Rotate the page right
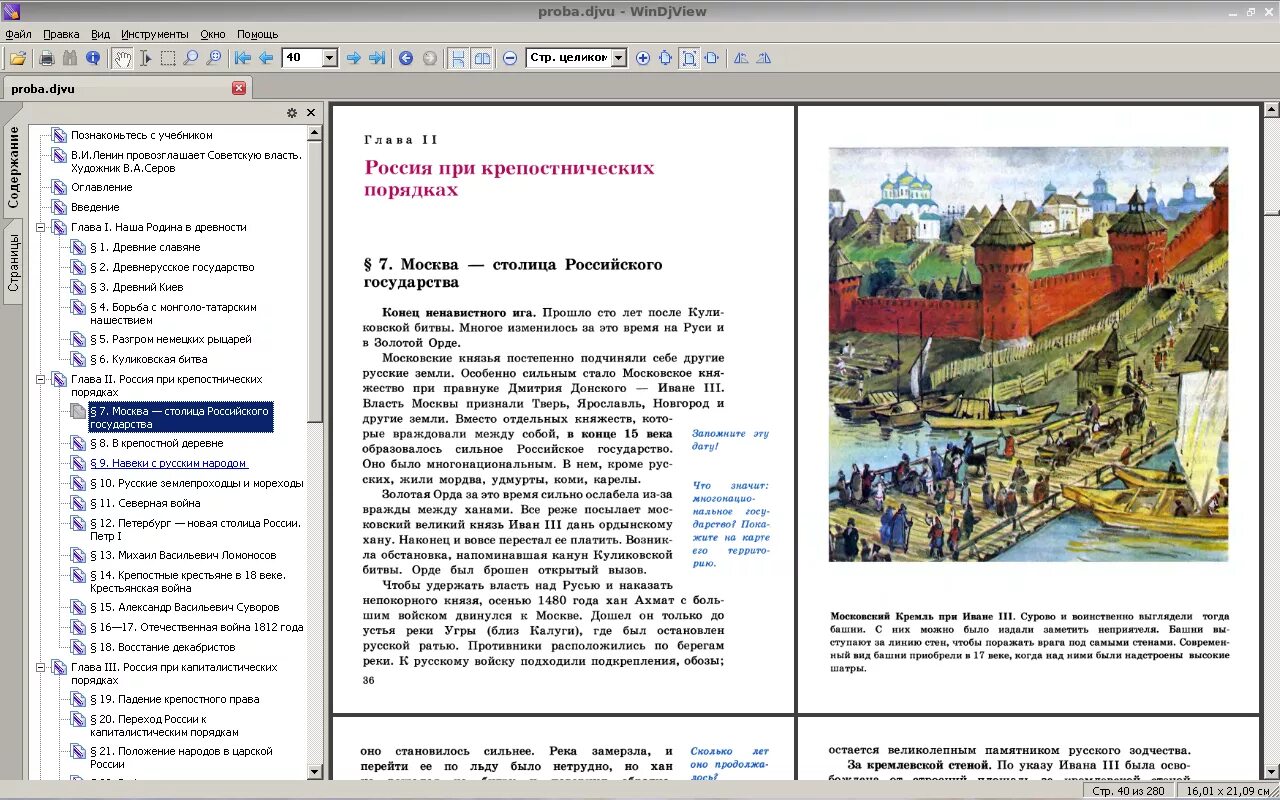Image resolution: width=1280 pixels, height=800 pixels. pos(764,58)
